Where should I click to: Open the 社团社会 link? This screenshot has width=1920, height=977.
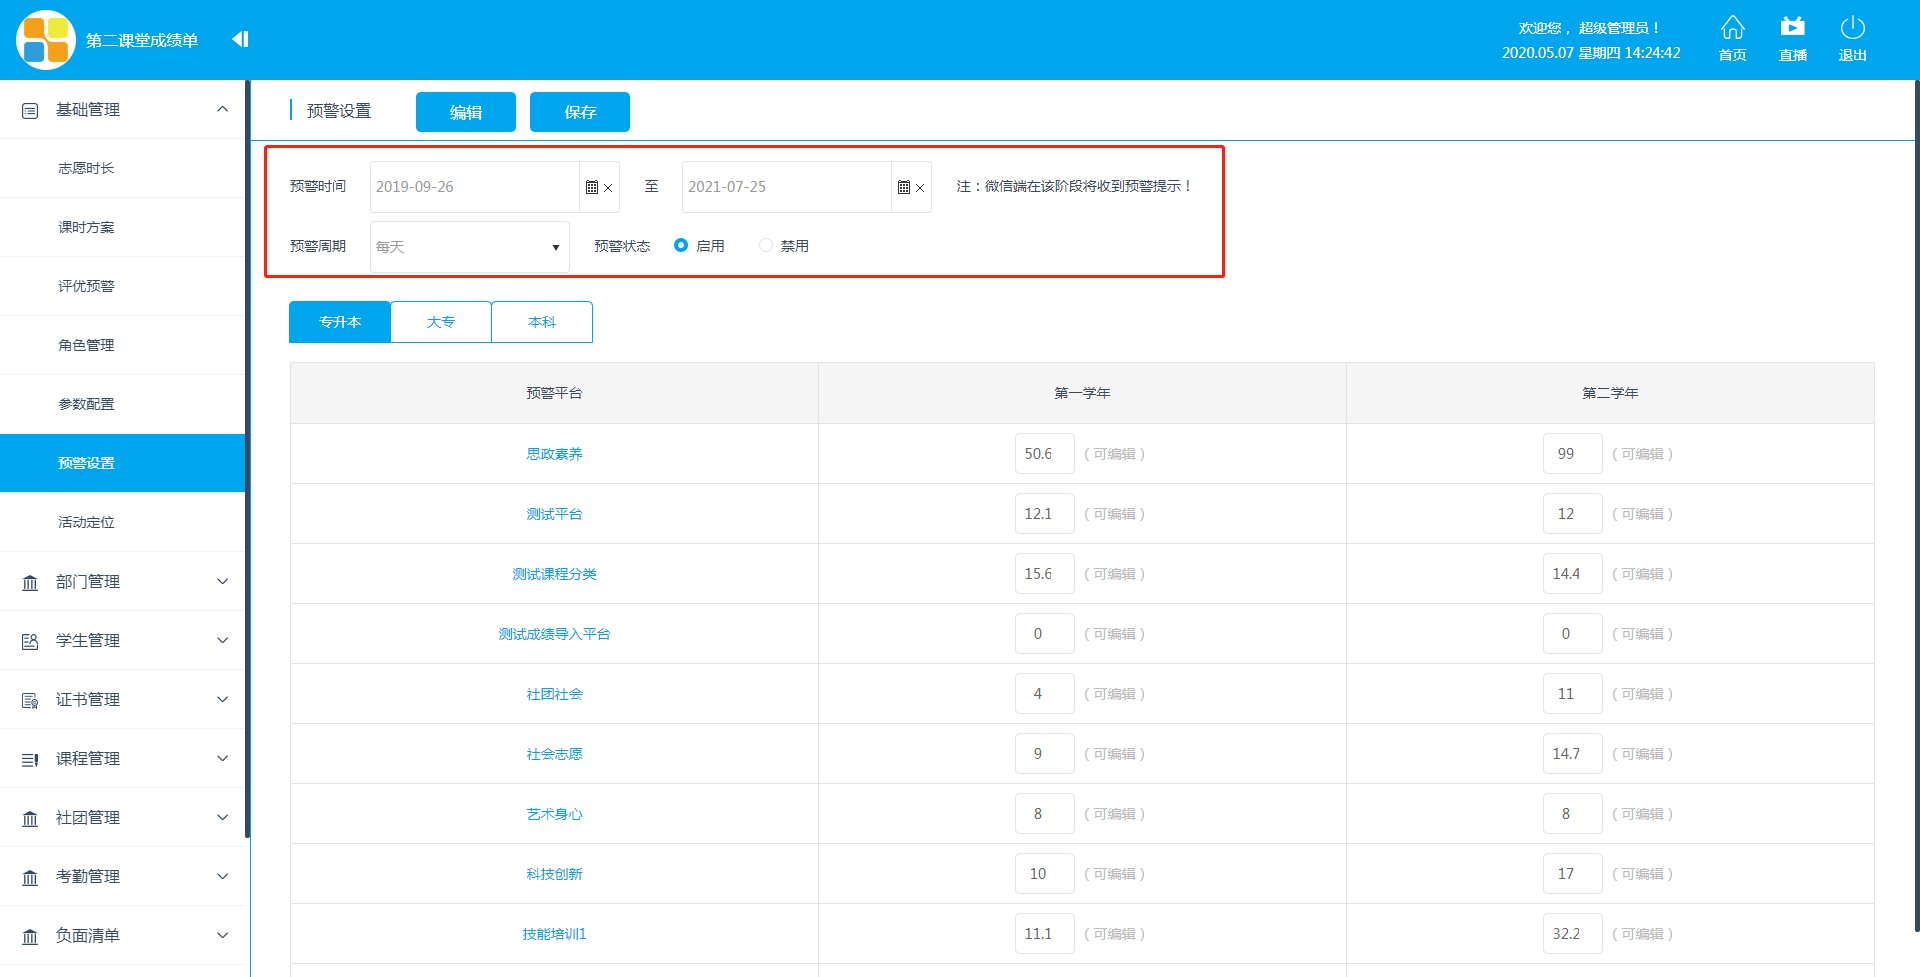555,694
